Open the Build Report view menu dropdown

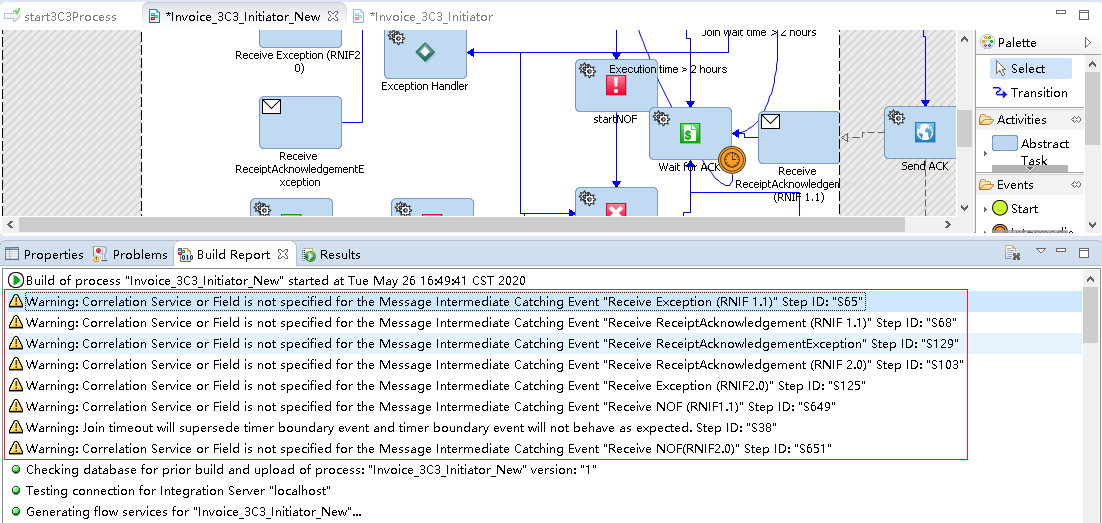[x=1042, y=251]
